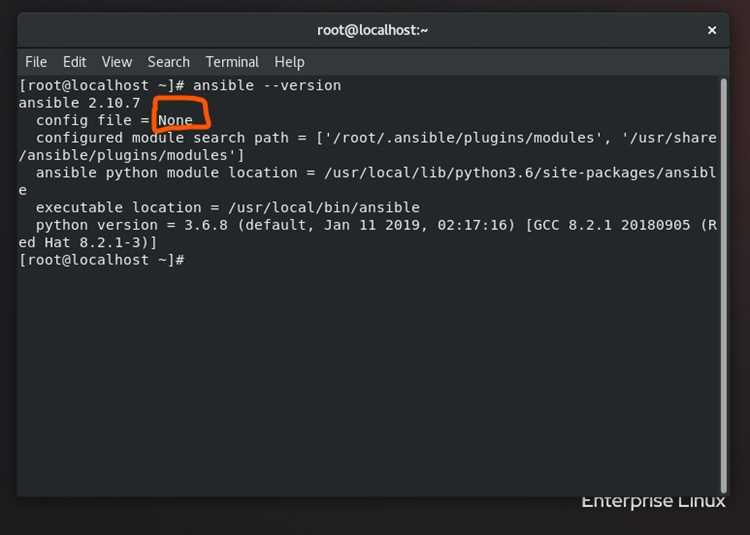
Task: Open the Help menu
Action: tap(289, 62)
